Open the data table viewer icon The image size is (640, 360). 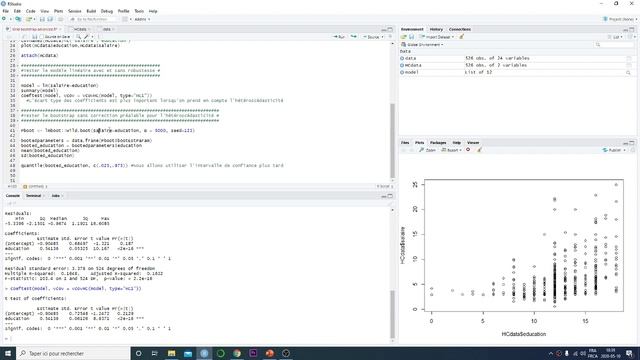(x=629, y=58)
